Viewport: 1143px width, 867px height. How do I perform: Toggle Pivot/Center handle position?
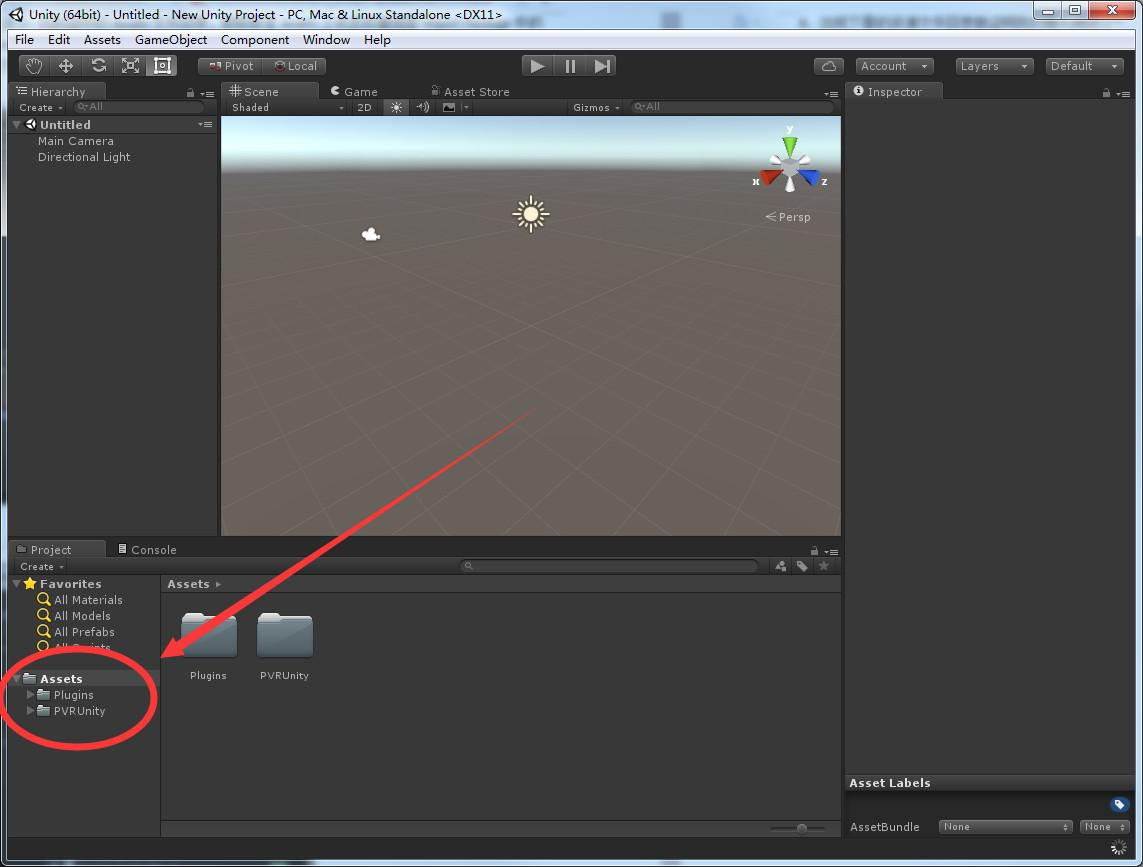click(231, 66)
